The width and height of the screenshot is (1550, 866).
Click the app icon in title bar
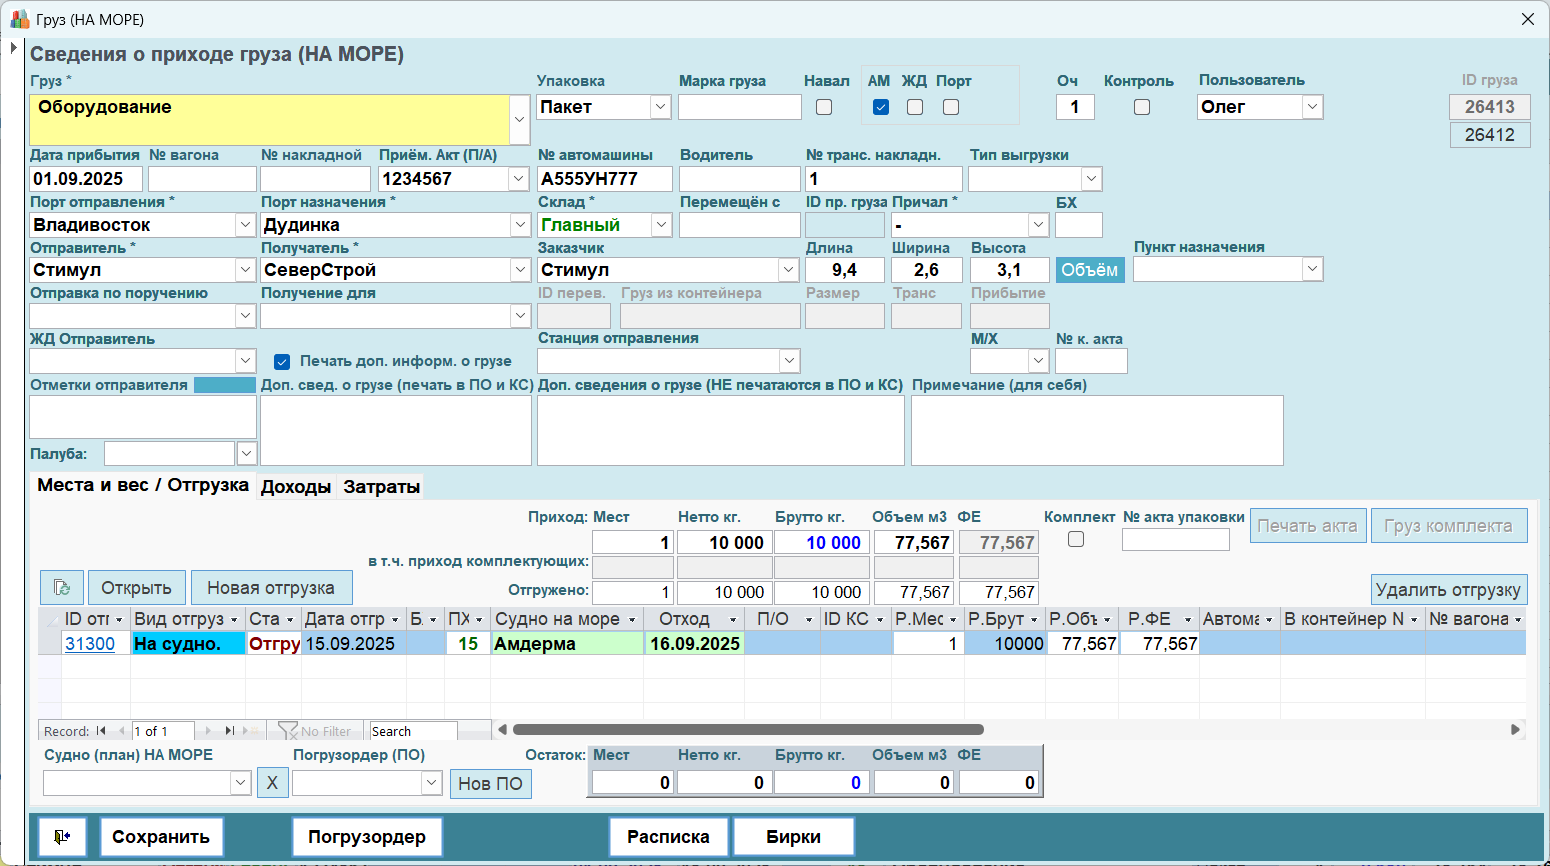coord(19,19)
